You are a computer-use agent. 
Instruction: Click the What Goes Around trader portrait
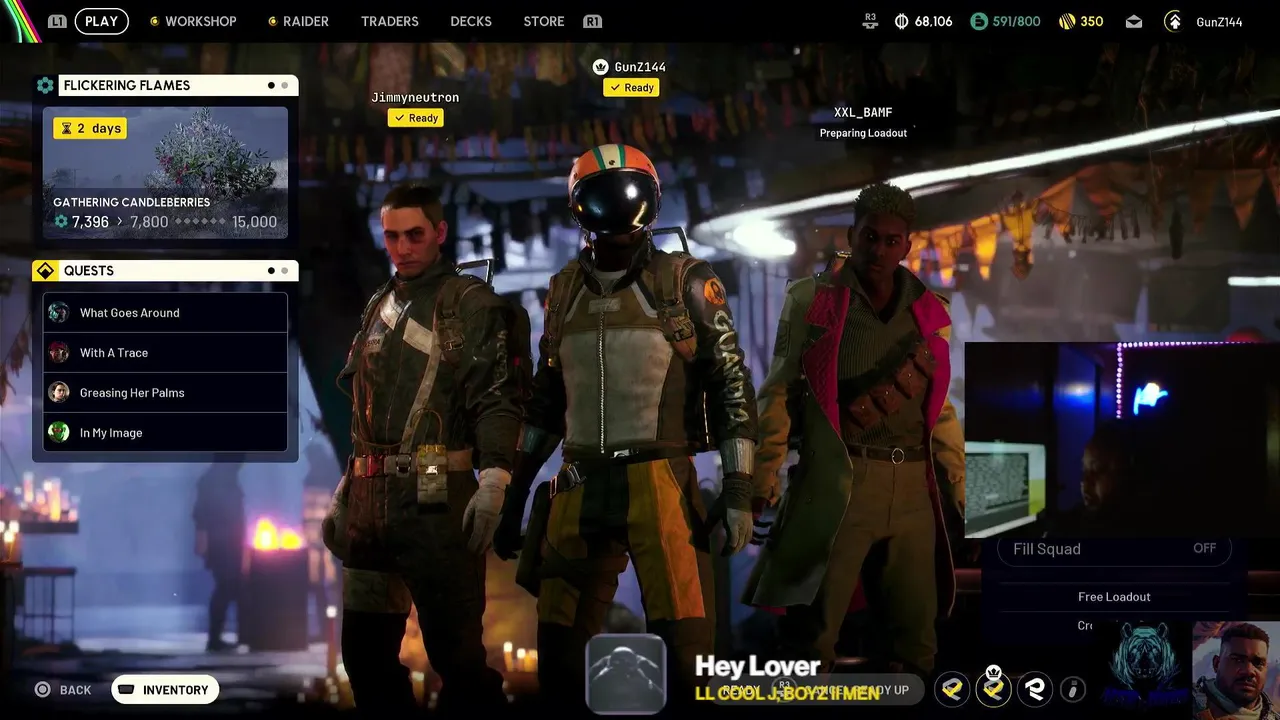pyautogui.click(x=59, y=313)
